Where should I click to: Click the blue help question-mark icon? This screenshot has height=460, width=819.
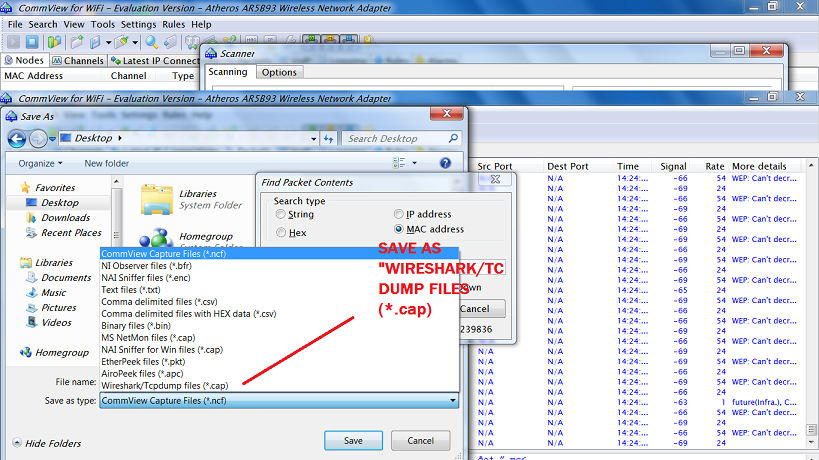445,163
